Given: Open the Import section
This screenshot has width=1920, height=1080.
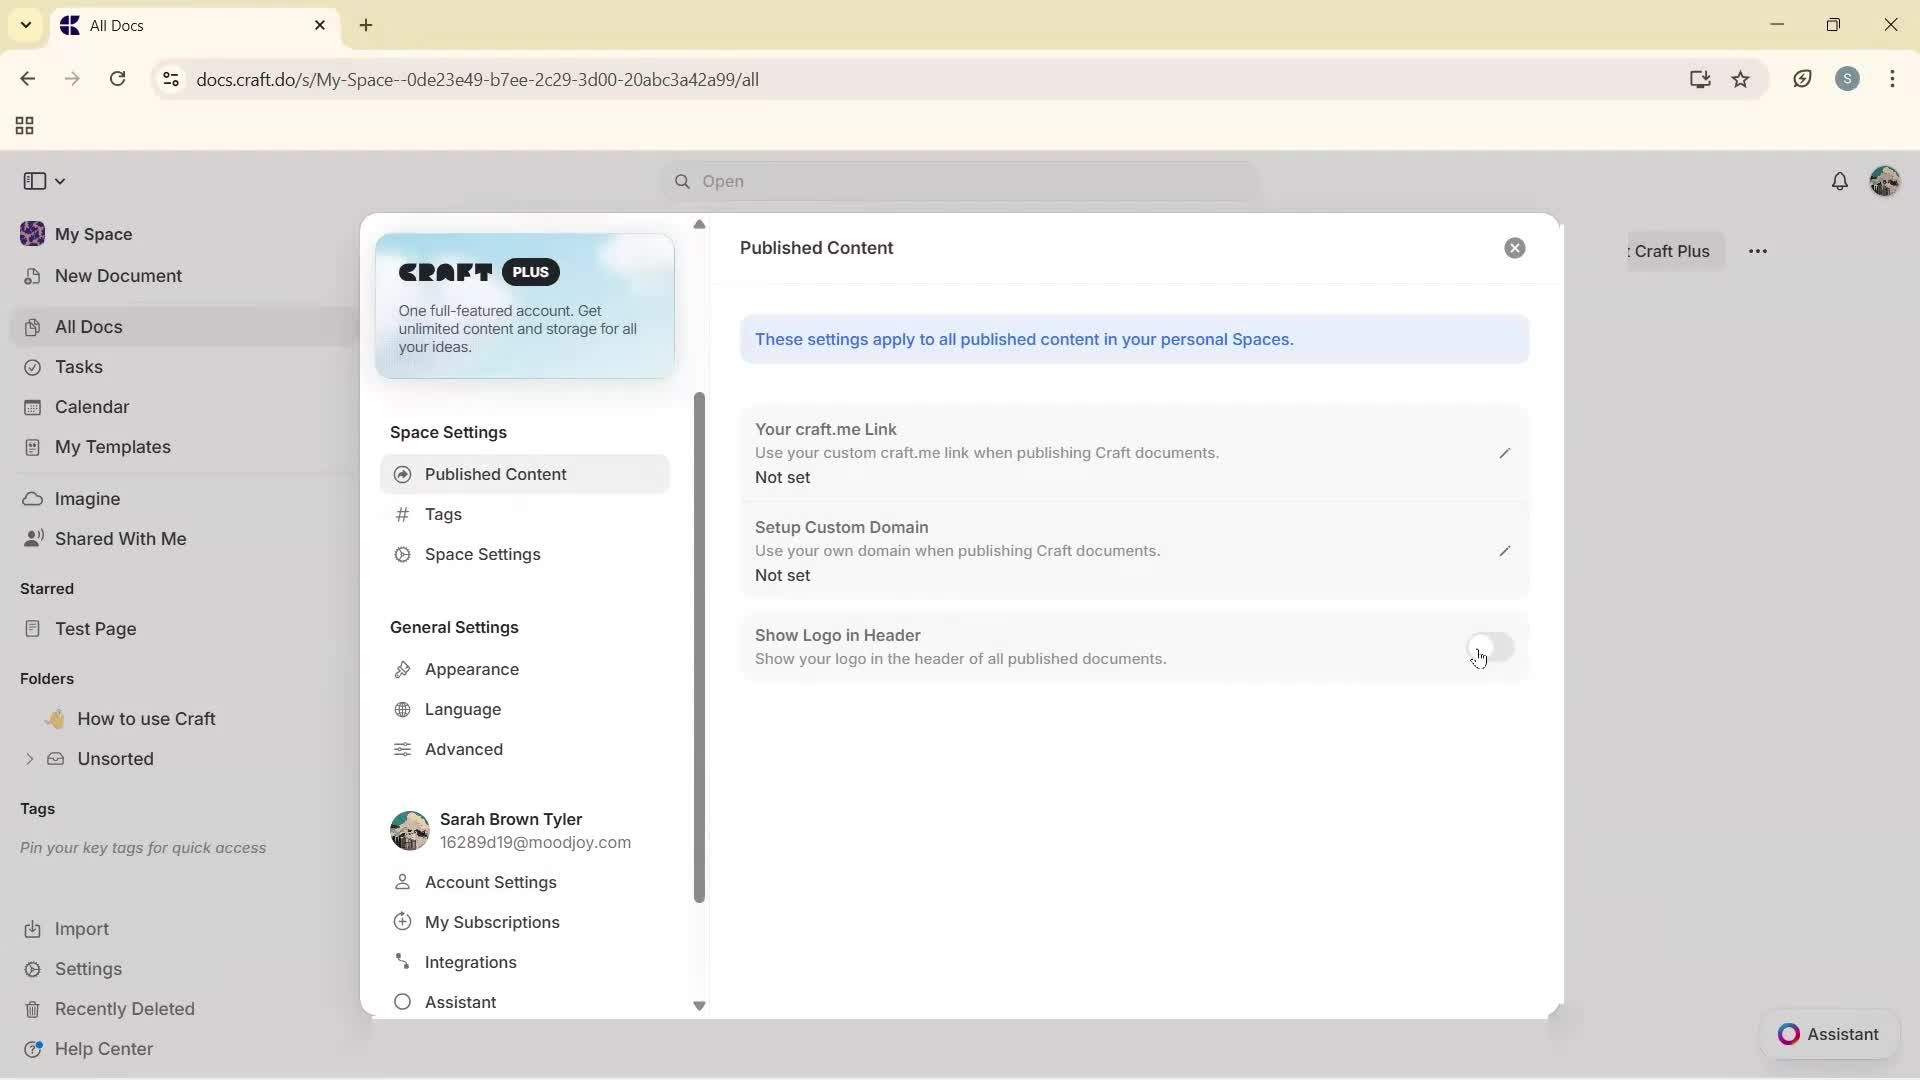Looking at the screenshot, I should click(80, 929).
